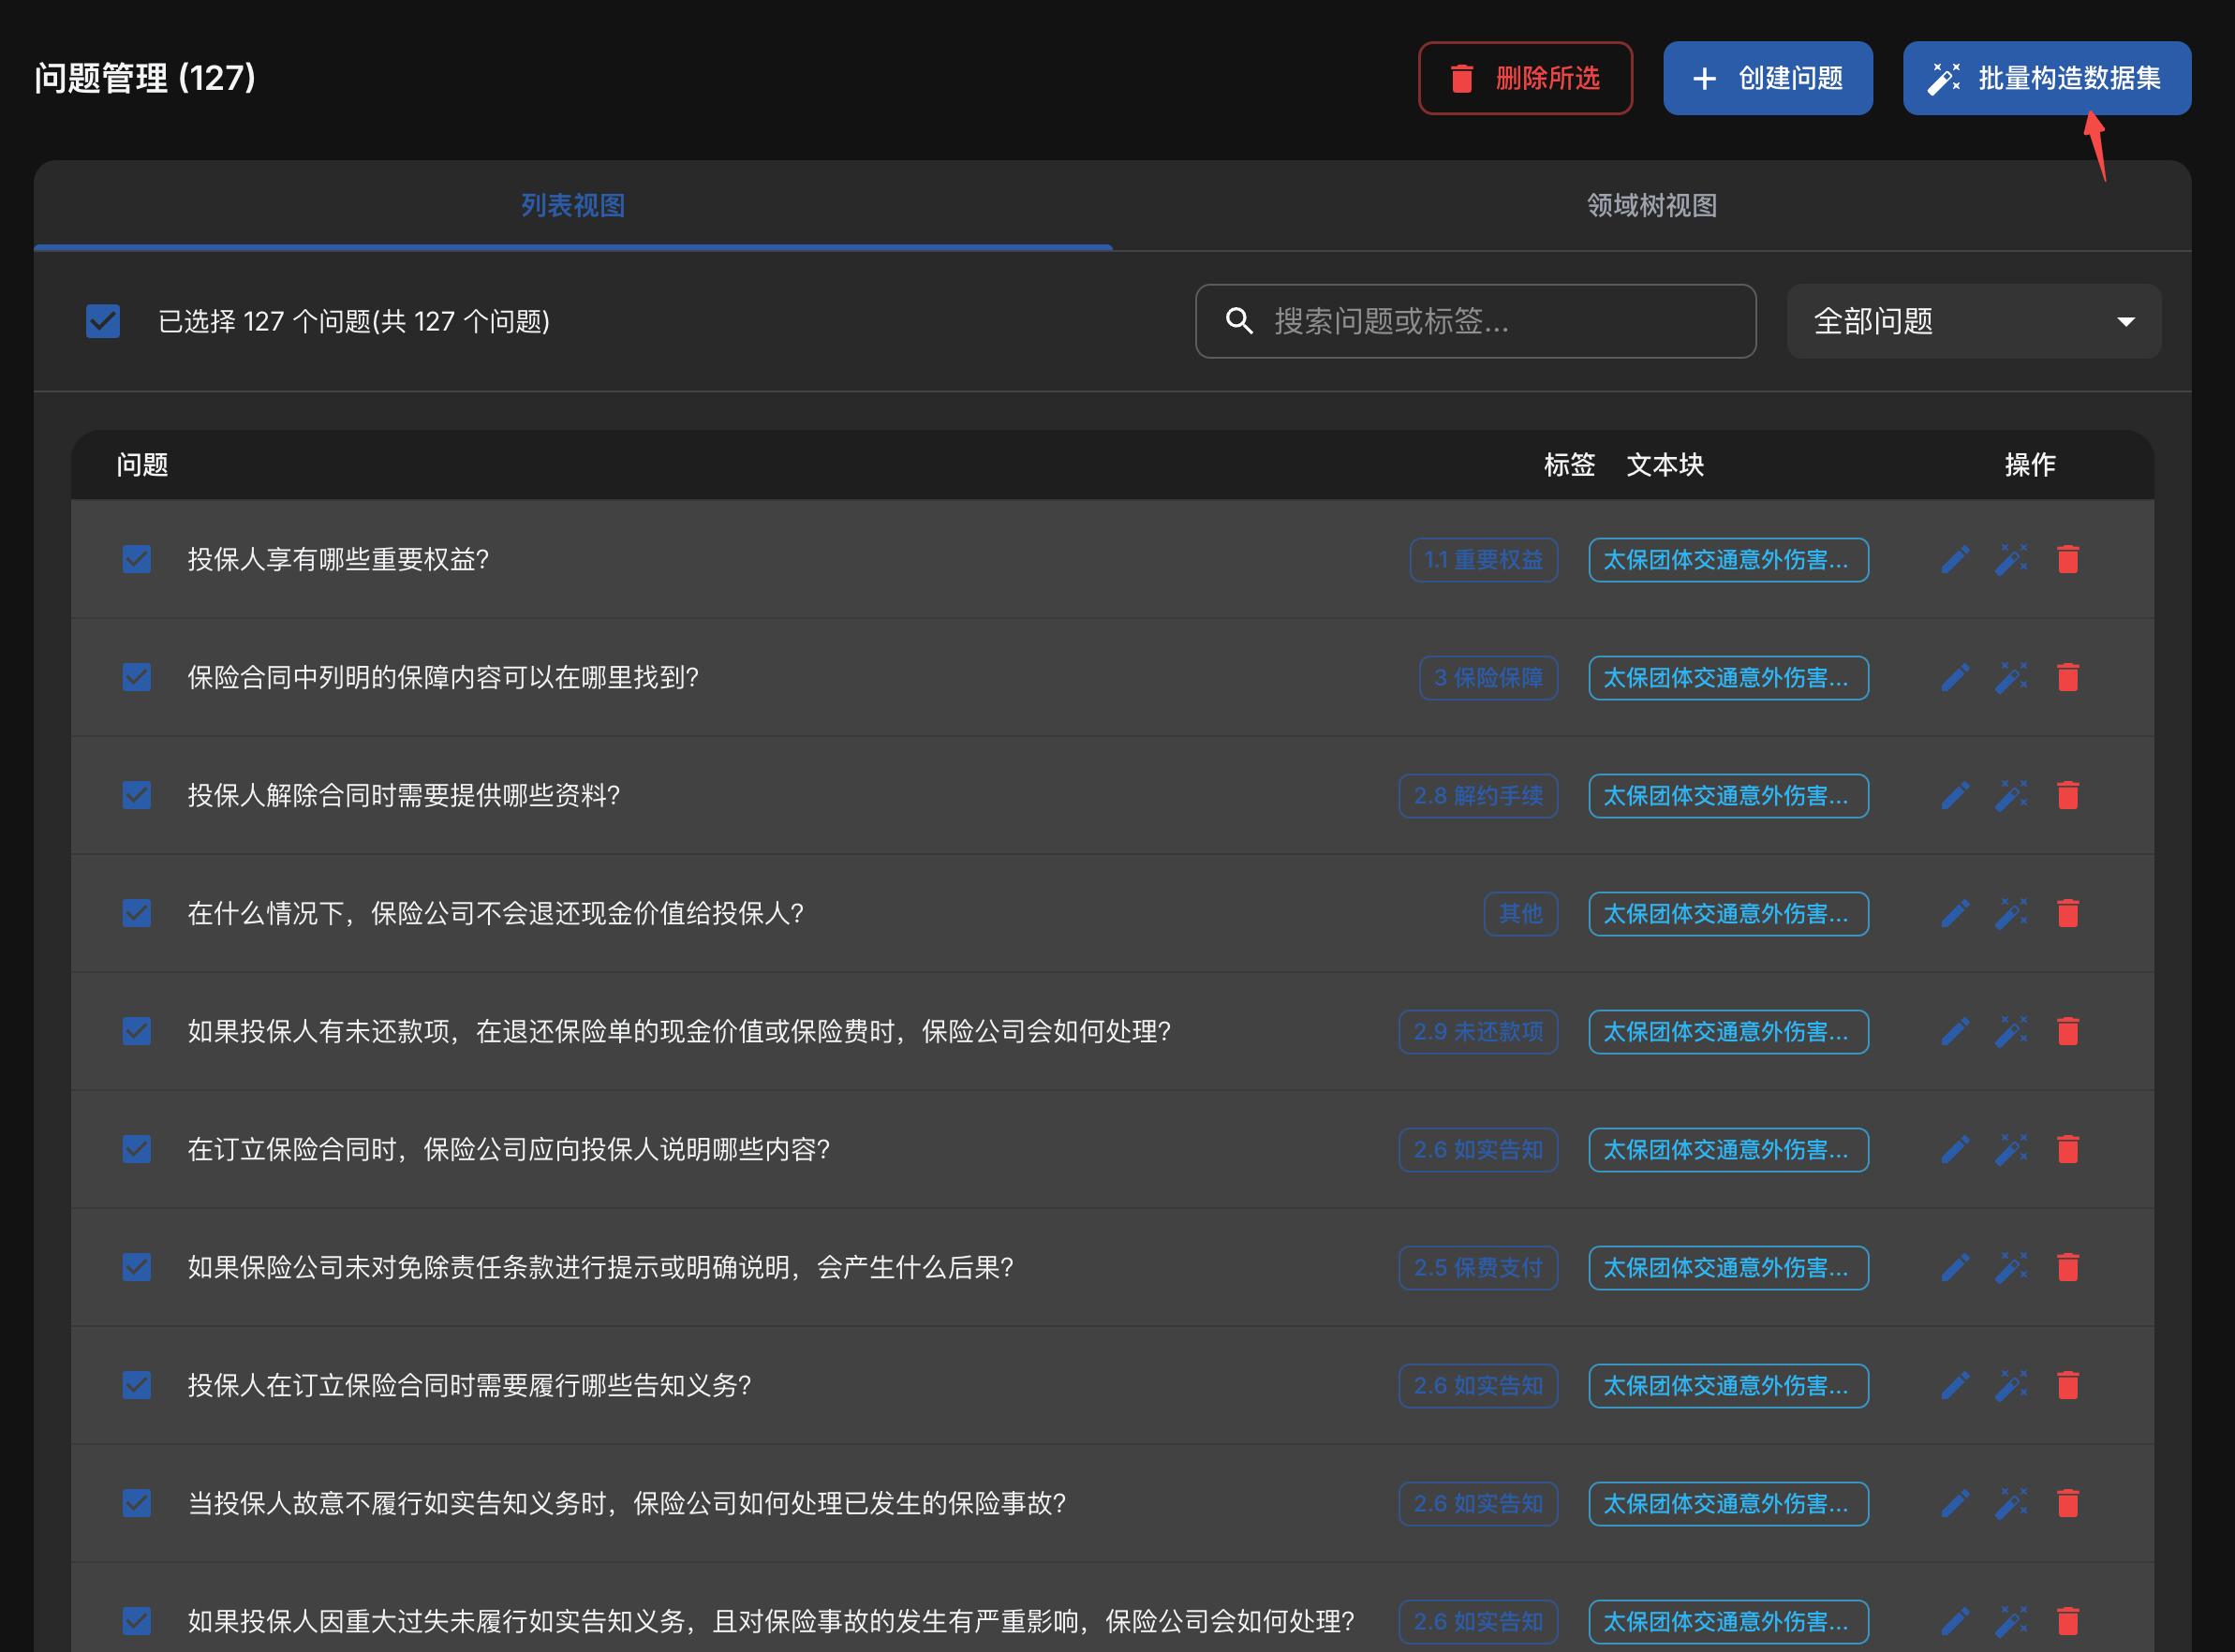
Task: Click the trash icon inside 删除所选 button
Action: point(1461,78)
